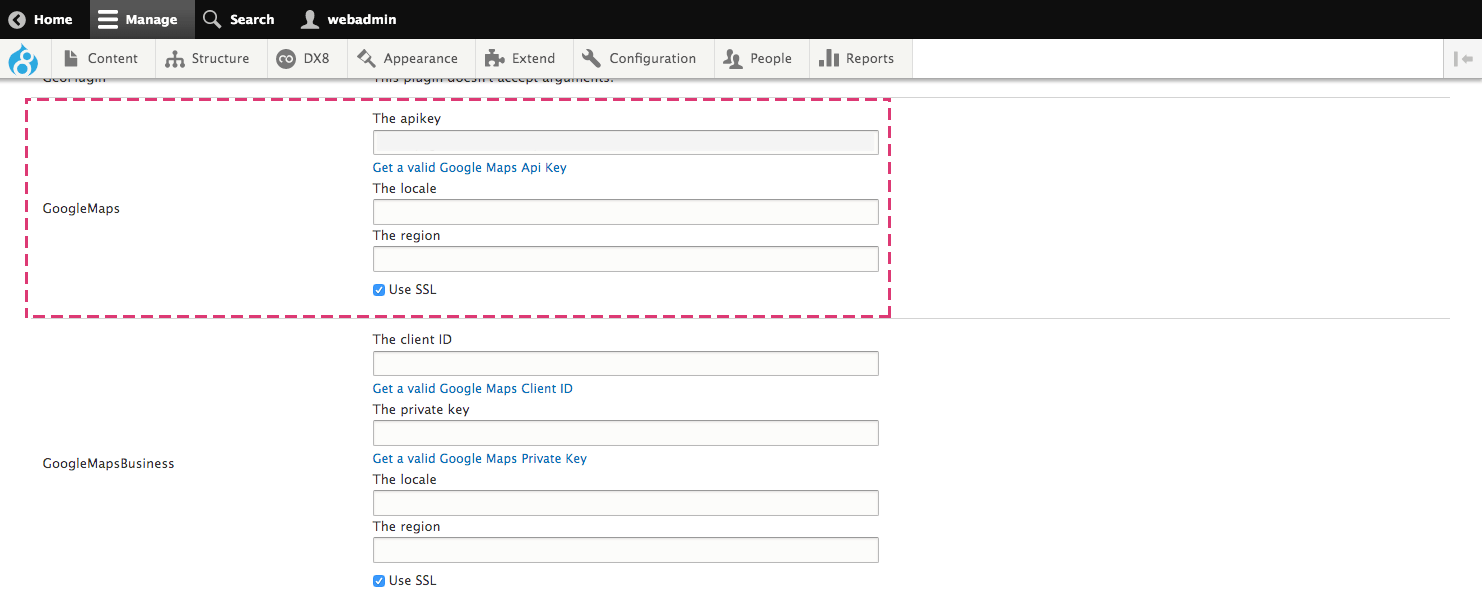
Task: Click the Home back-arrow icon
Action: 17,20
